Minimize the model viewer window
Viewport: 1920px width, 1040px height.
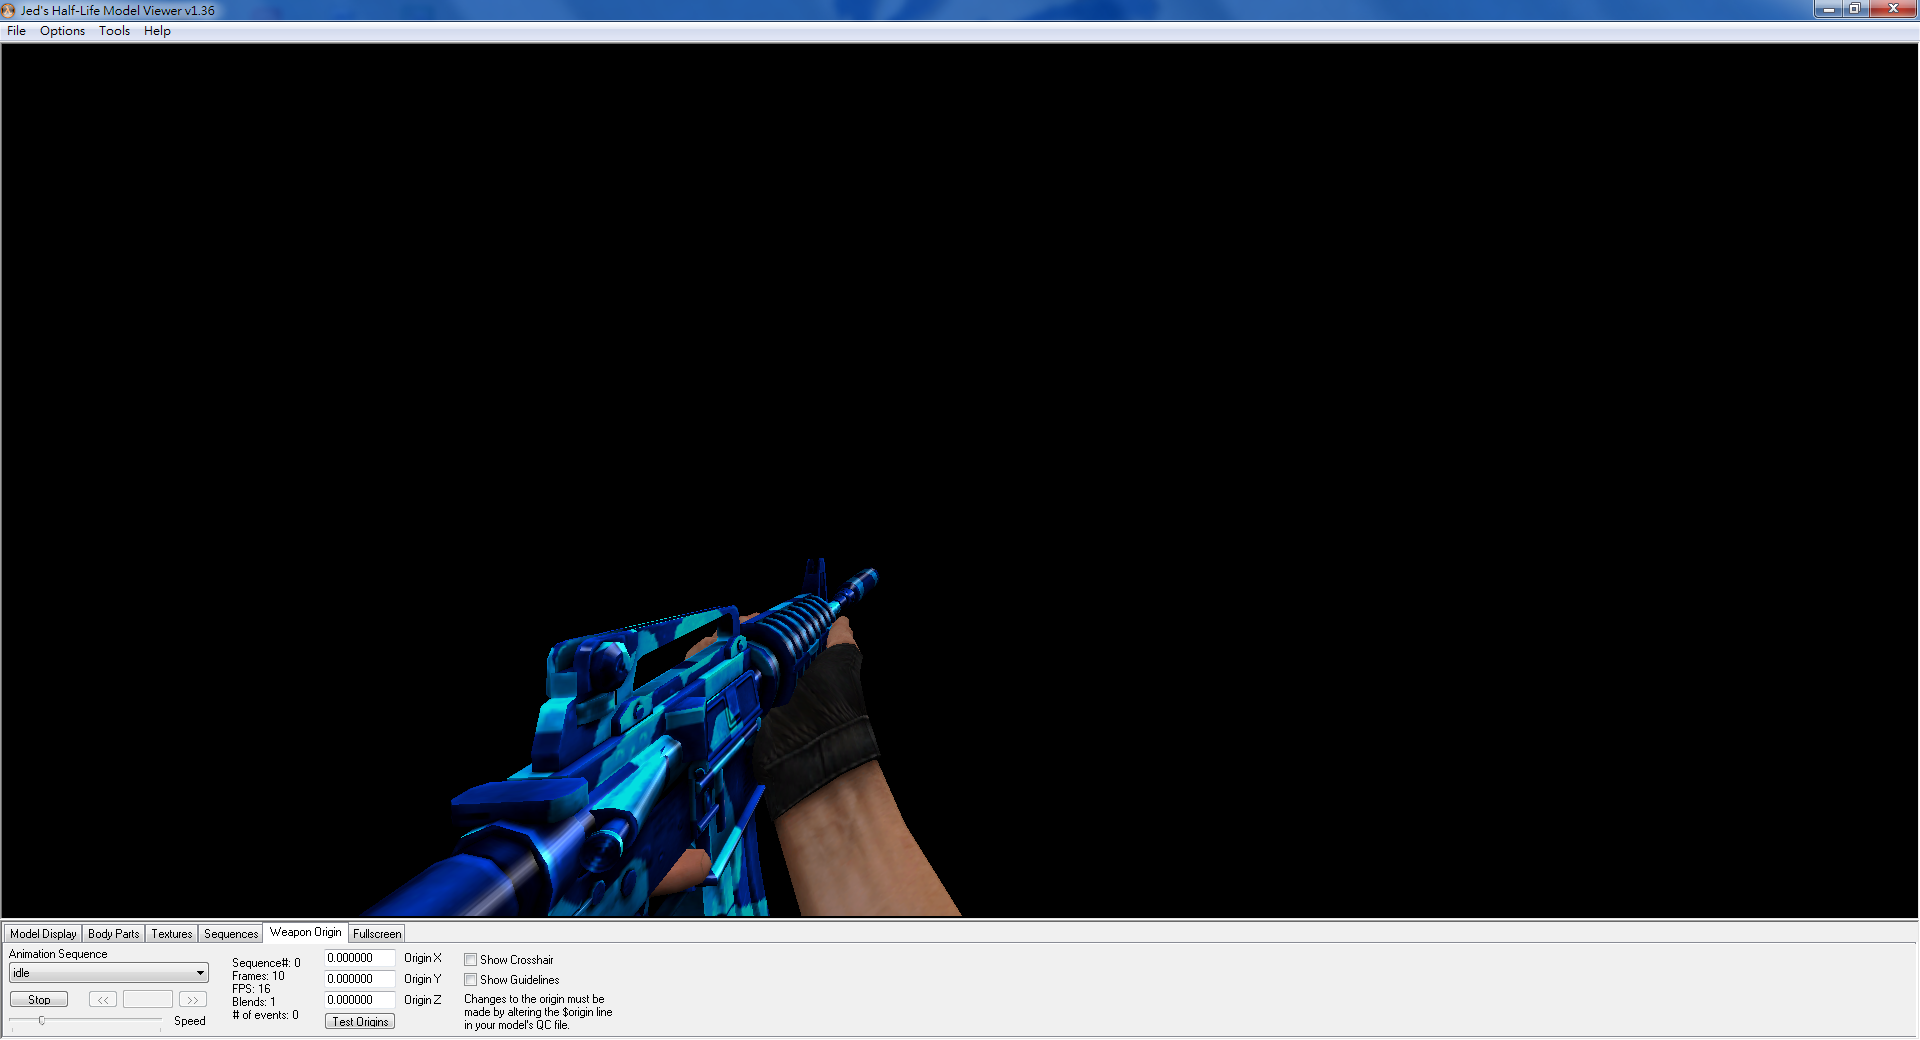click(x=1829, y=9)
